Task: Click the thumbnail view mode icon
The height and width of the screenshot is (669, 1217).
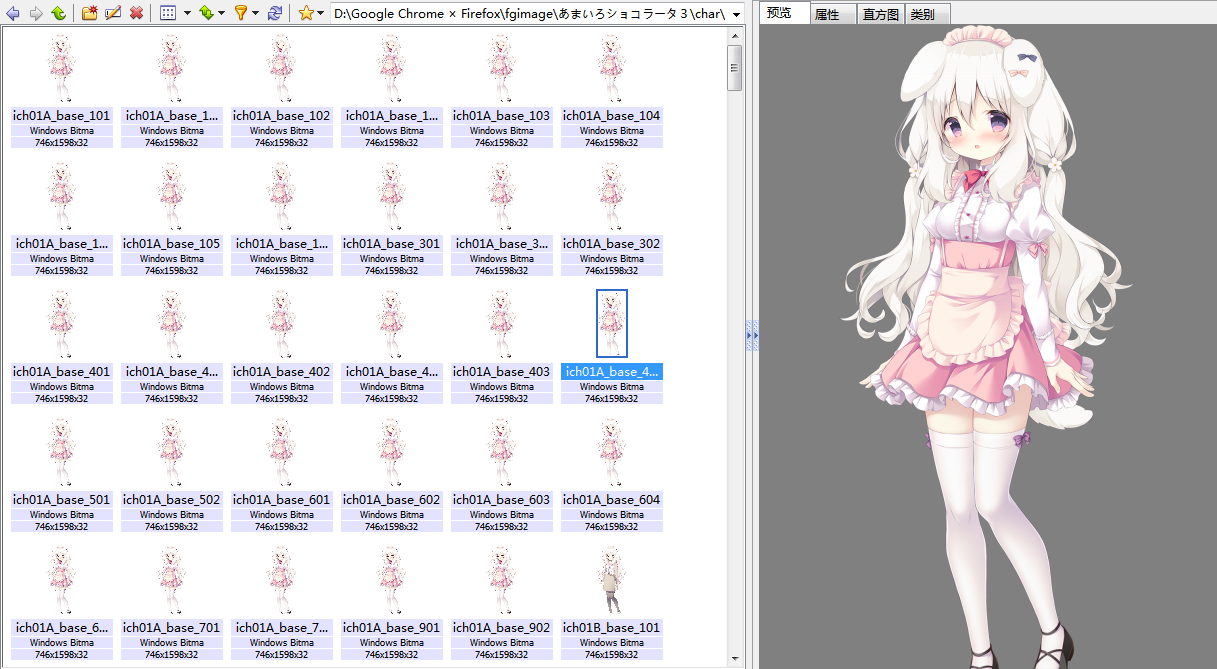Action: (168, 13)
